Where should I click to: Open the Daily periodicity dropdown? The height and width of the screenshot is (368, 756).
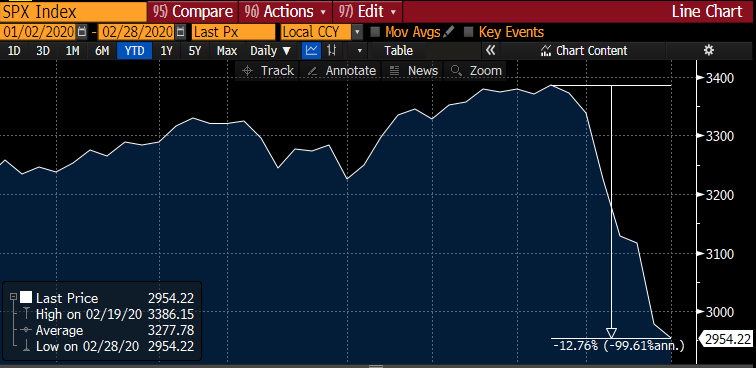tap(271, 50)
